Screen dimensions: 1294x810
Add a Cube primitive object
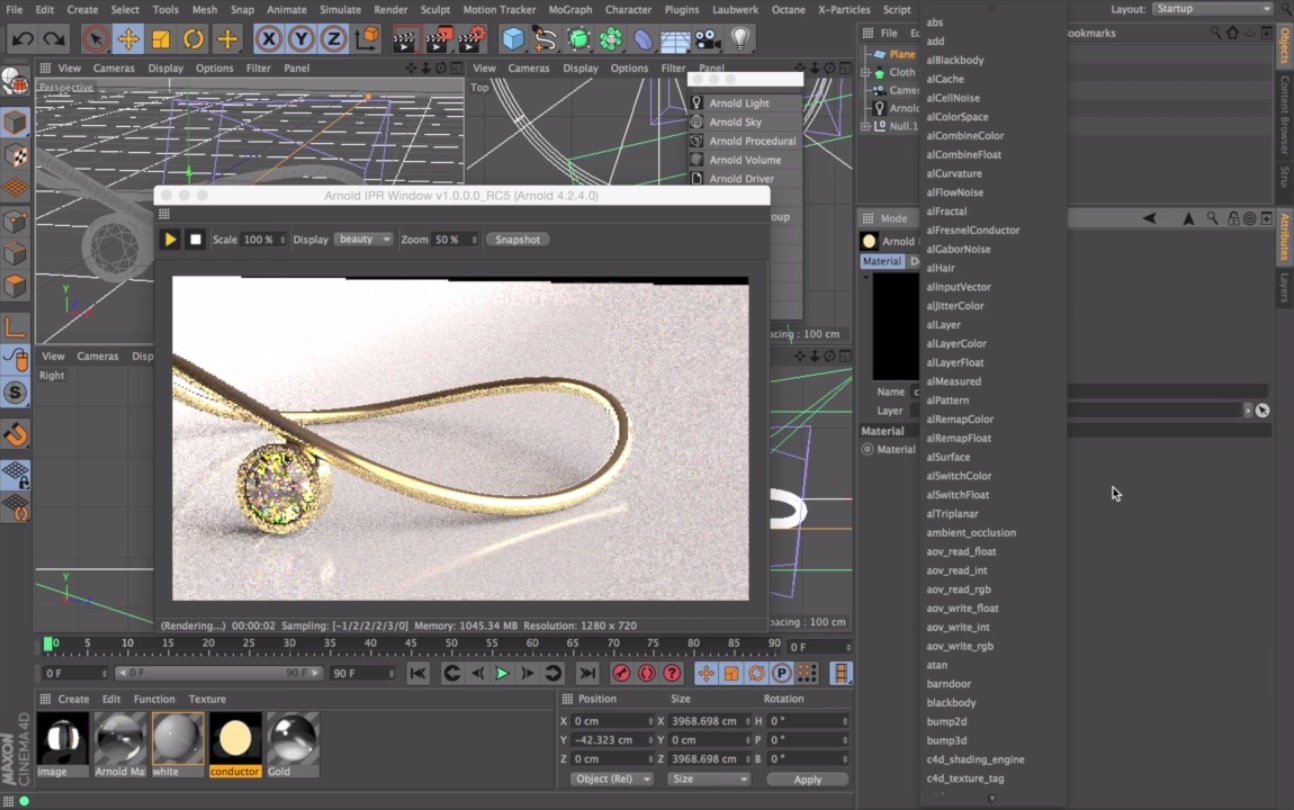513,40
